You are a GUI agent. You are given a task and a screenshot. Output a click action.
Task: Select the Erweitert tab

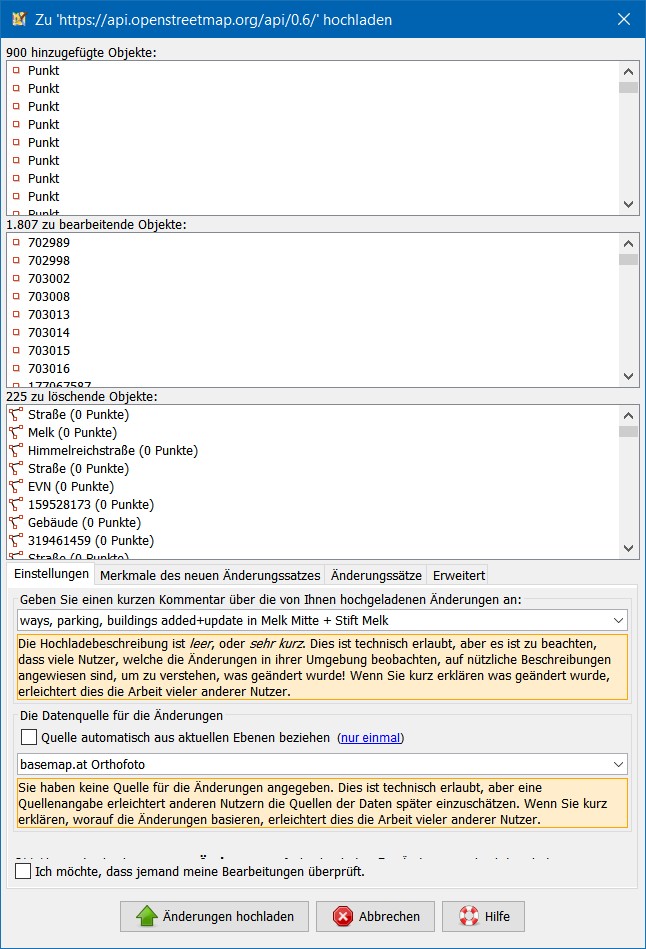click(x=458, y=575)
